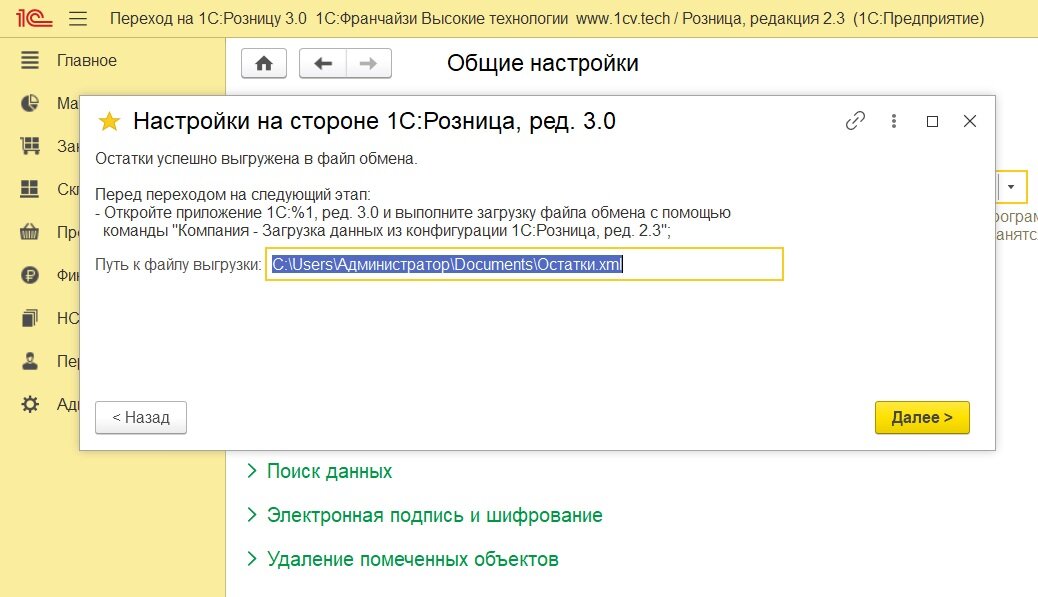Screen dimensions: 1038x597
Task: Open the three-dot more actions menu
Action: pyautogui.click(x=894, y=121)
